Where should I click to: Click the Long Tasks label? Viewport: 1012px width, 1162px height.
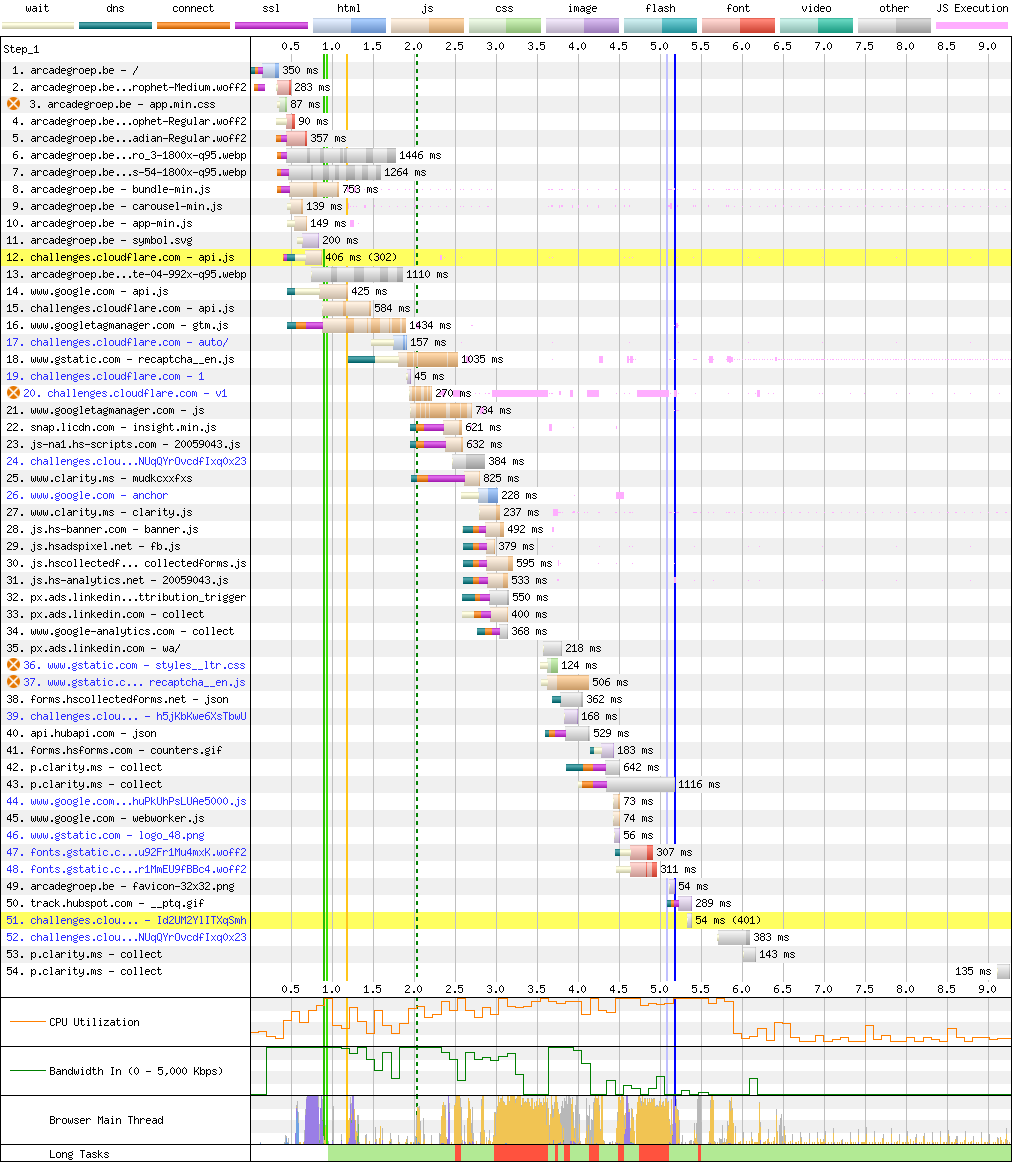(x=79, y=1154)
